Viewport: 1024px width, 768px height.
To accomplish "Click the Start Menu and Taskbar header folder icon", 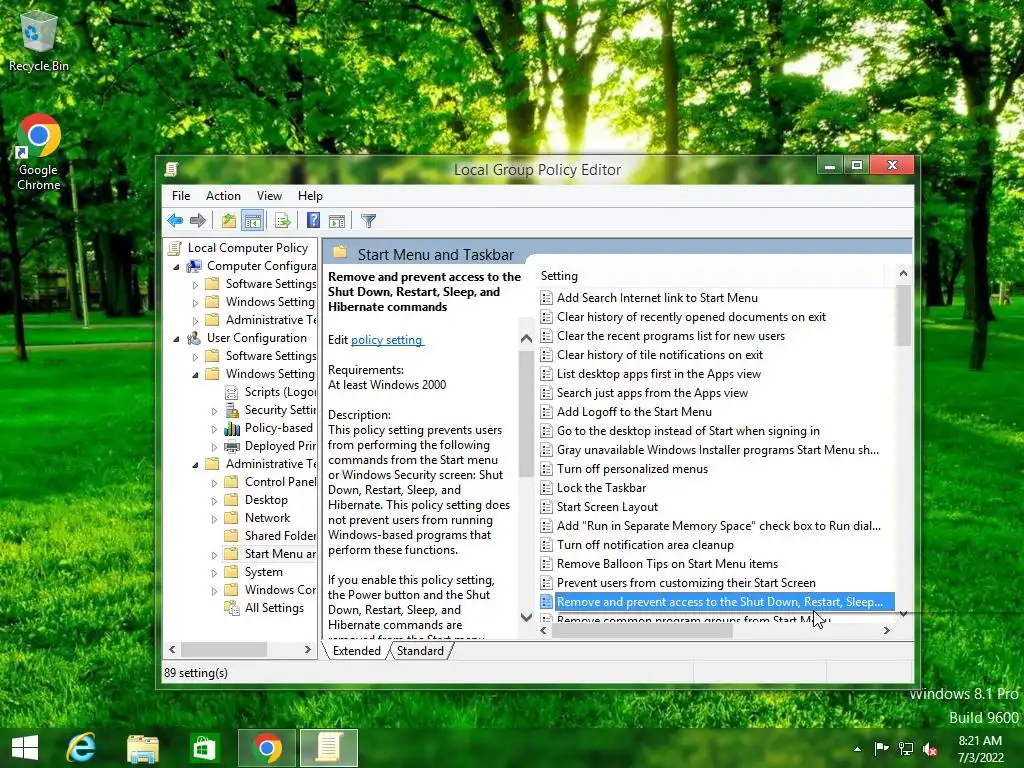I will coord(340,253).
